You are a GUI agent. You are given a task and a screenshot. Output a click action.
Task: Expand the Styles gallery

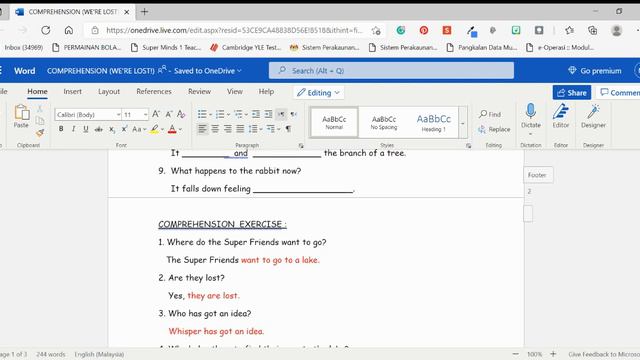pos(462,123)
